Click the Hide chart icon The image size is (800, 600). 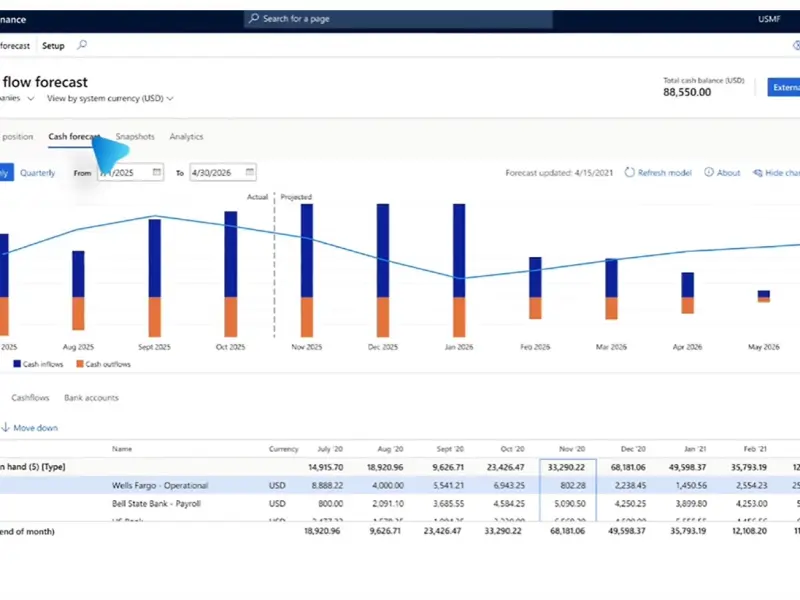[x=757, y=173]
